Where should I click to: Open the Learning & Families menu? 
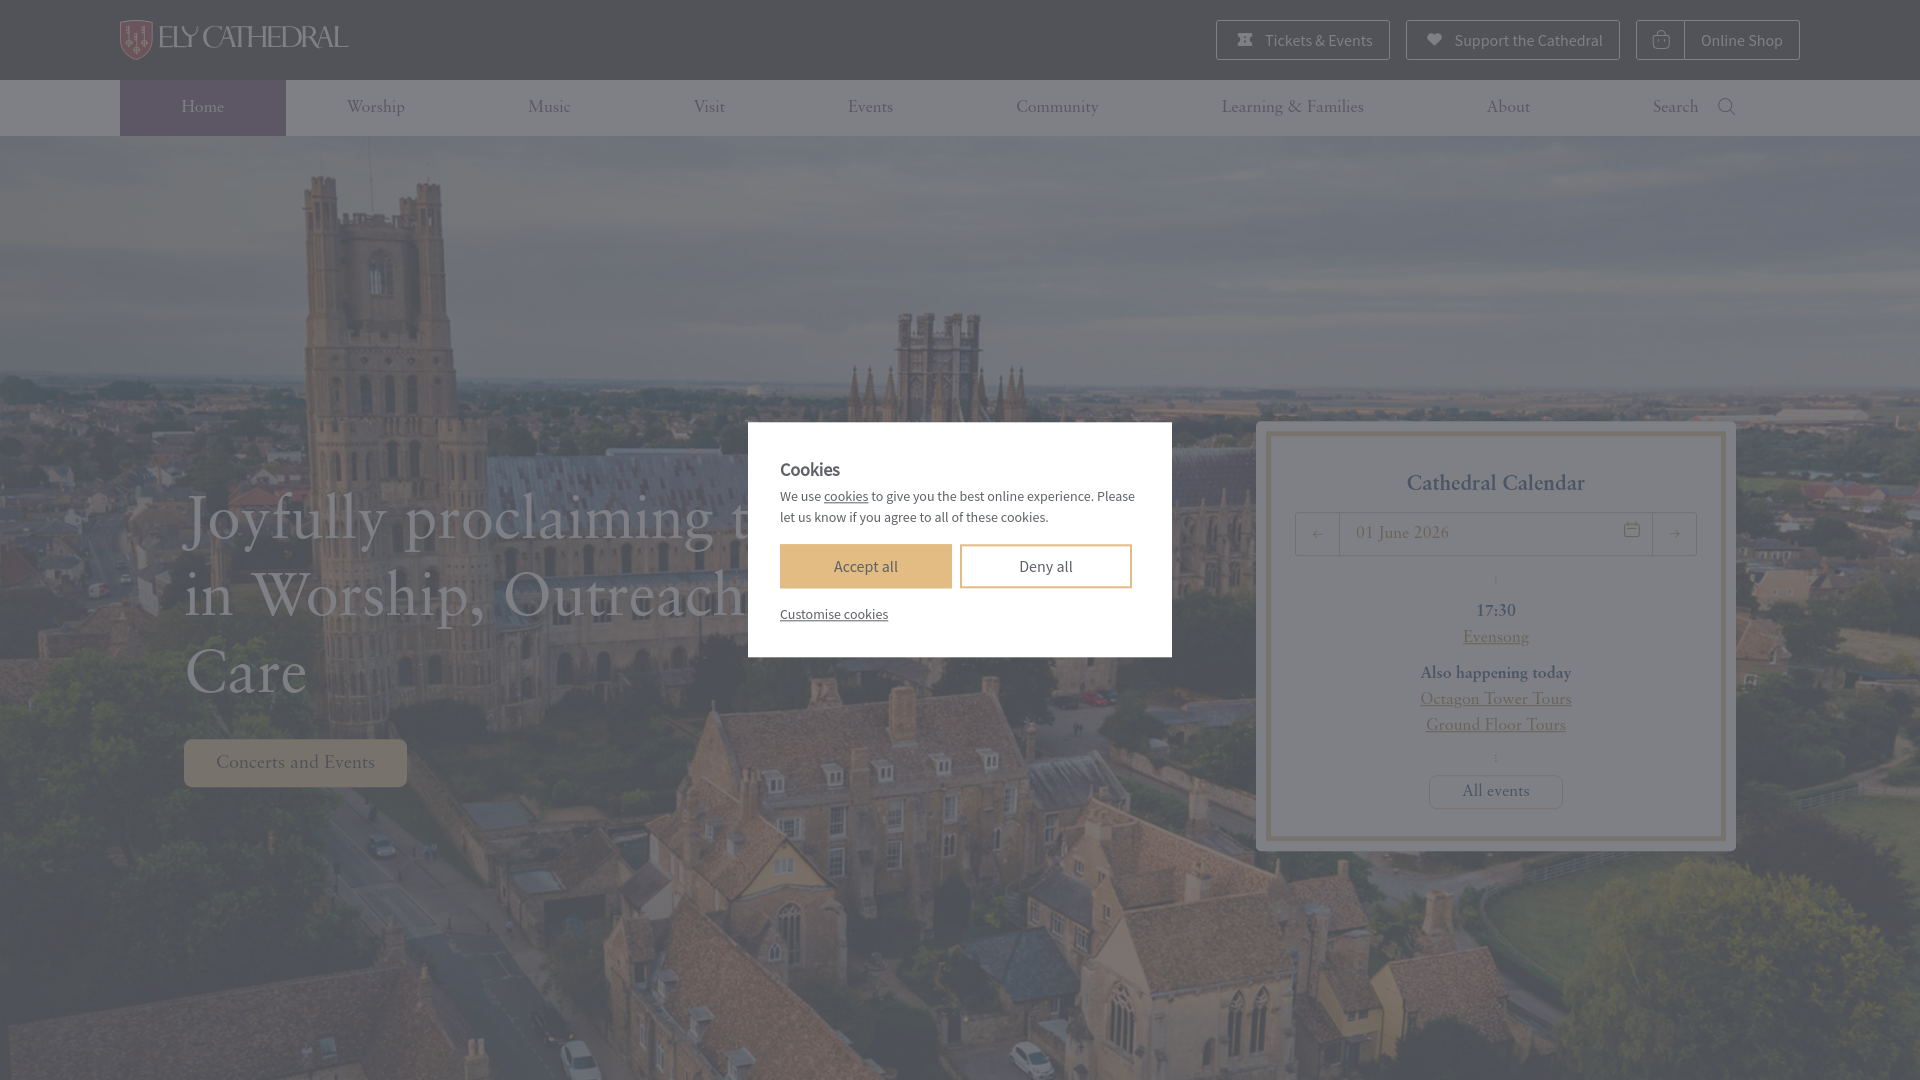(1292, 107)
